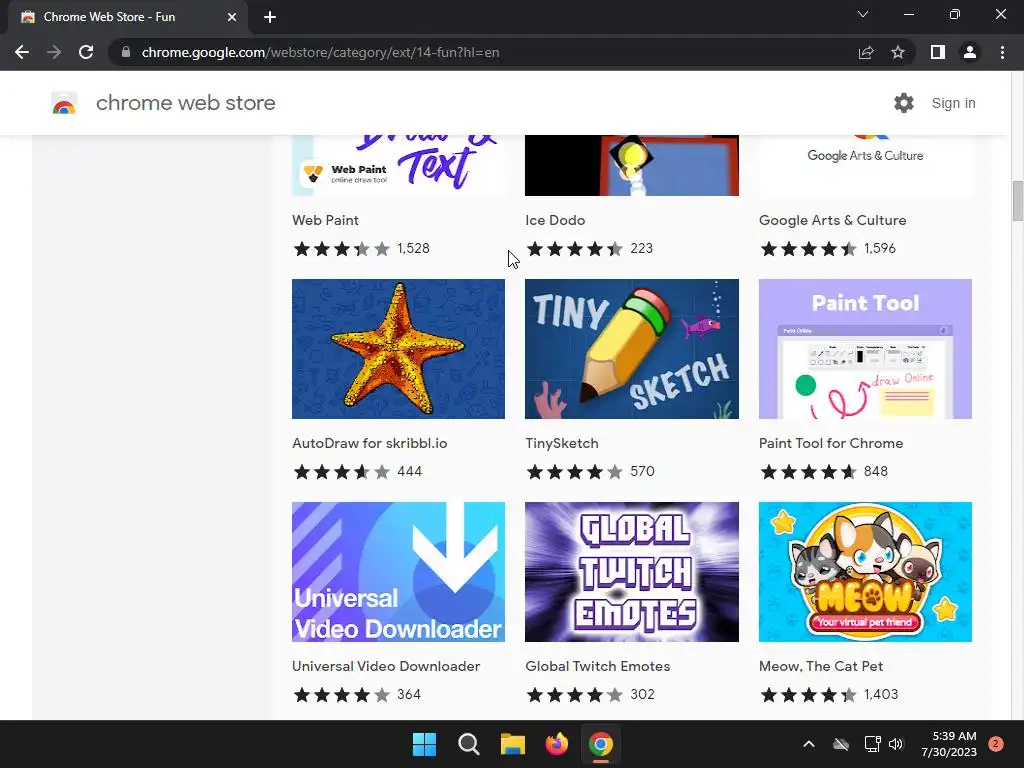Open File Explorer from the taskbar
This screenshot has width=1024, height=768.
(513, 744)
